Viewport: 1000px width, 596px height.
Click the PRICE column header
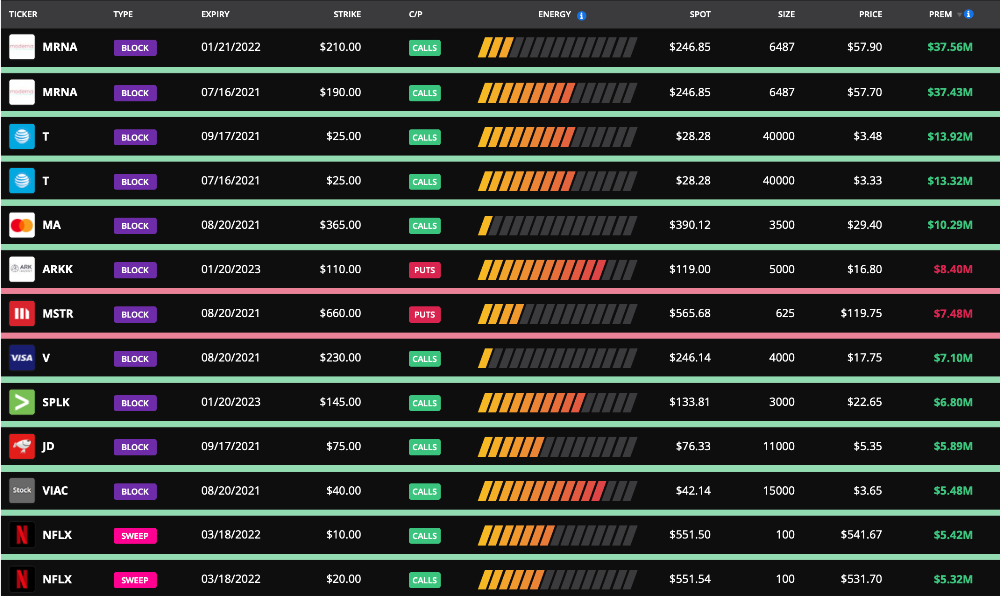coord(871,14)
